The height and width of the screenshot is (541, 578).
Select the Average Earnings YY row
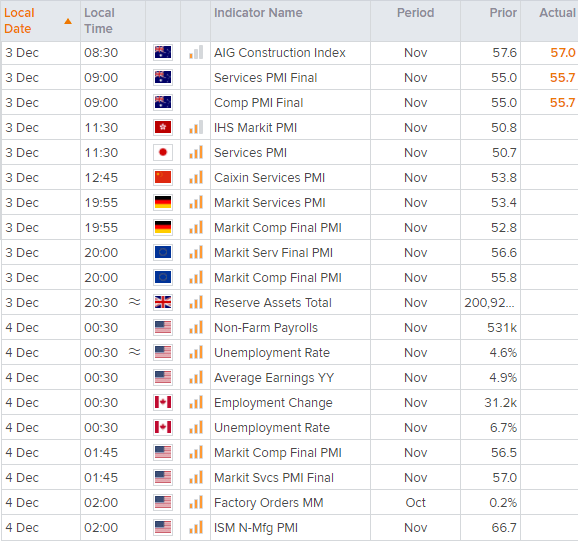coord(289,377)
